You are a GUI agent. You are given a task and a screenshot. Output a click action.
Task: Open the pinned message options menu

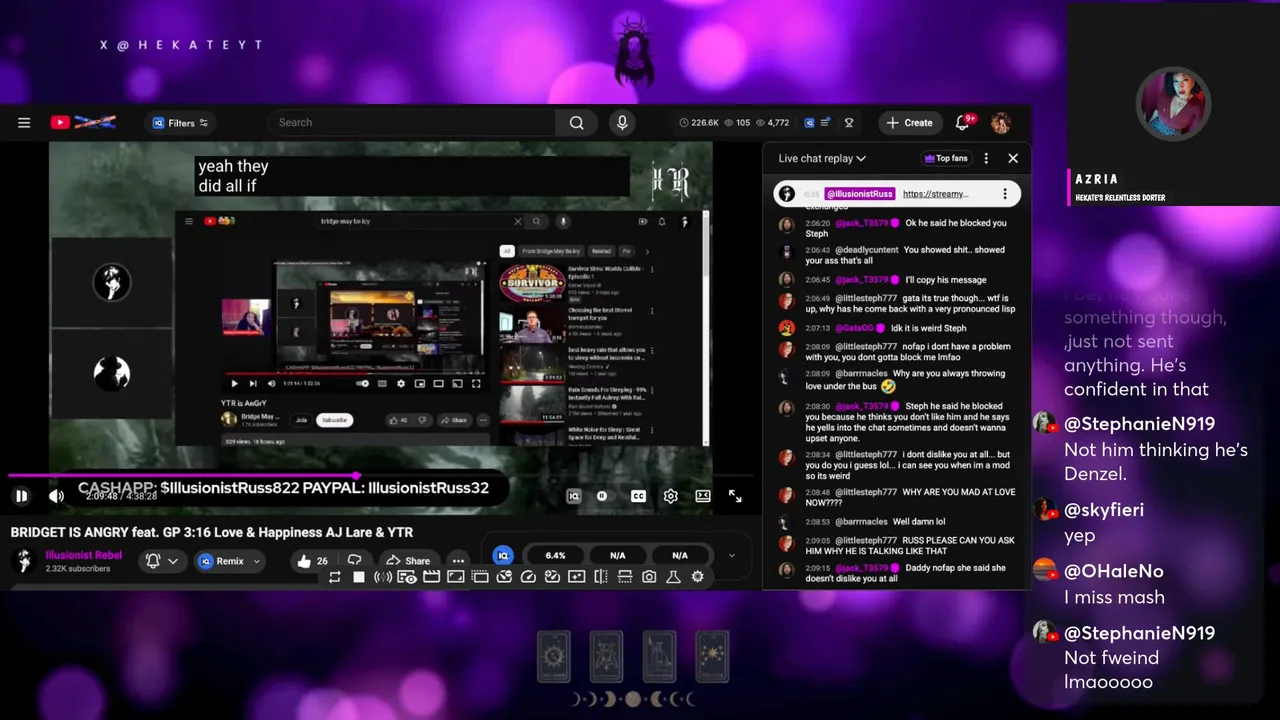tap(1005, 194)
